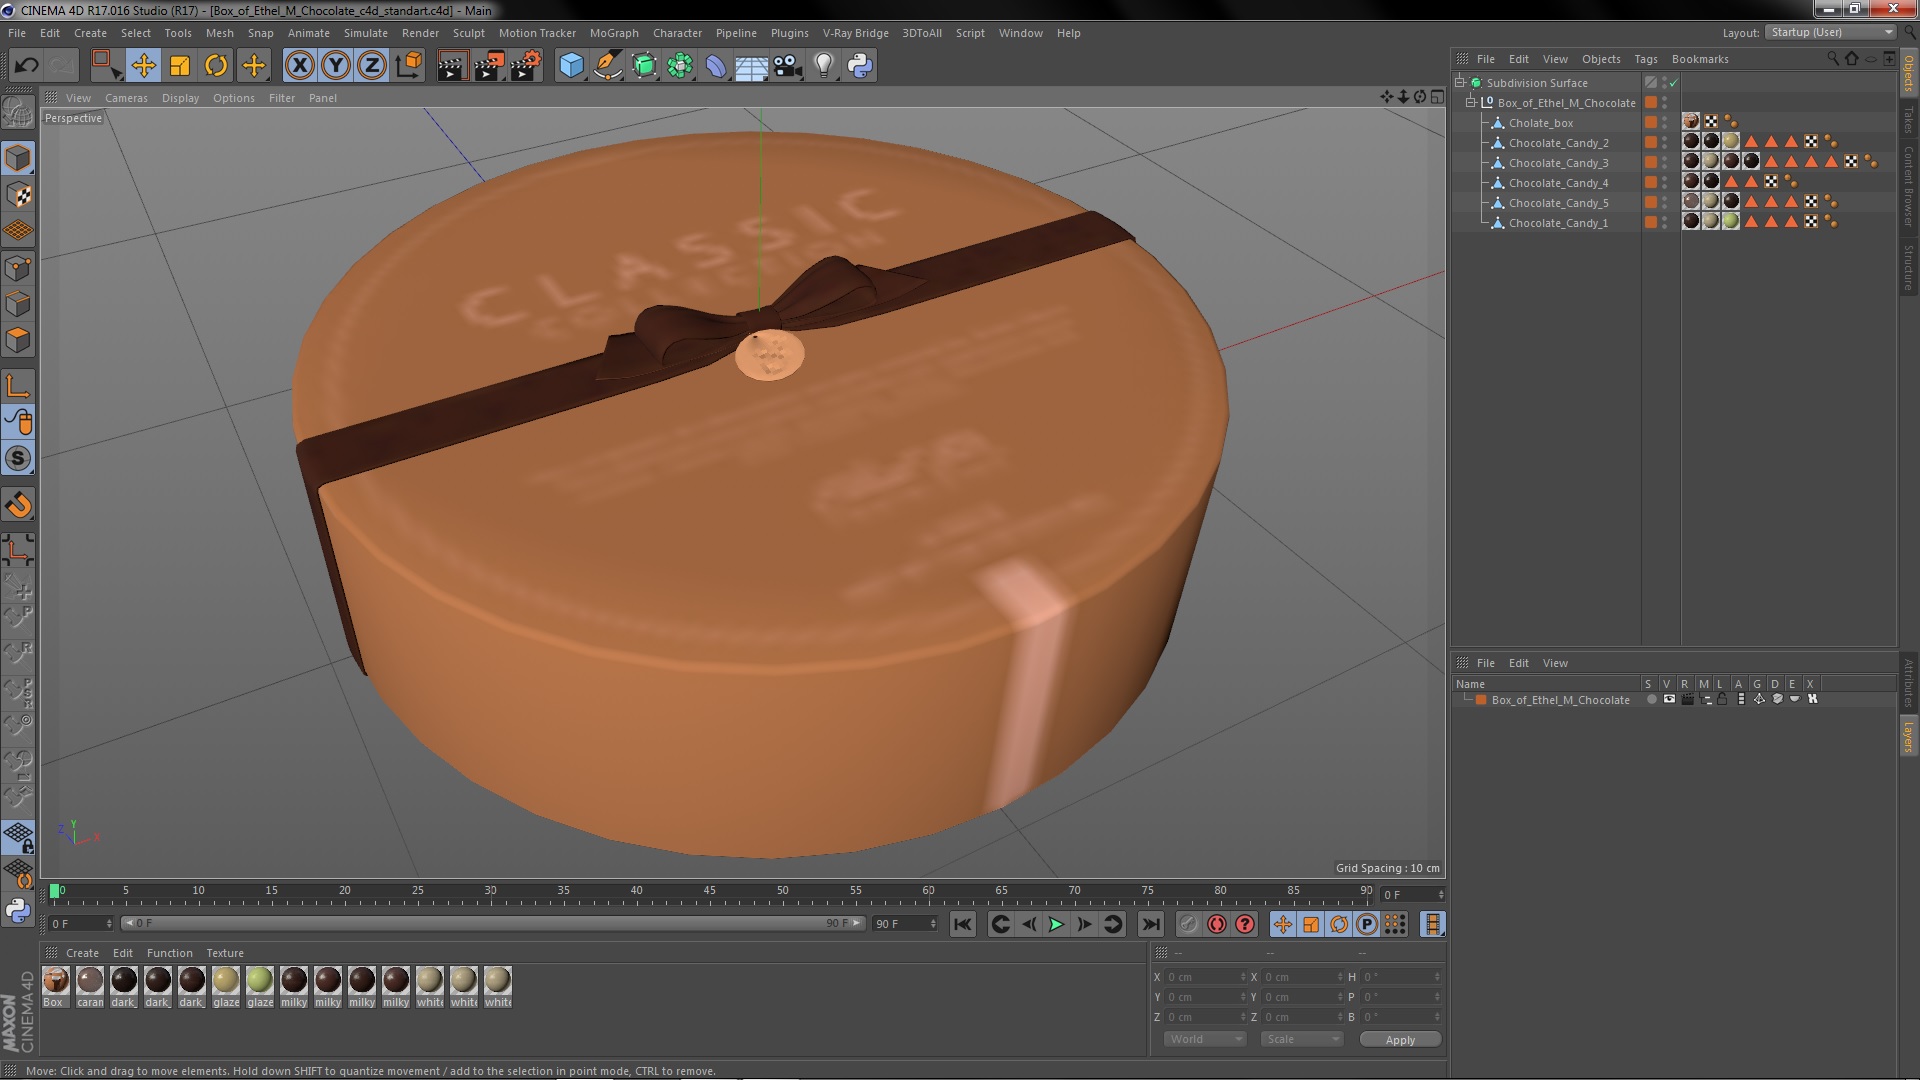Click the coordinate system icon

click(409, 66)
